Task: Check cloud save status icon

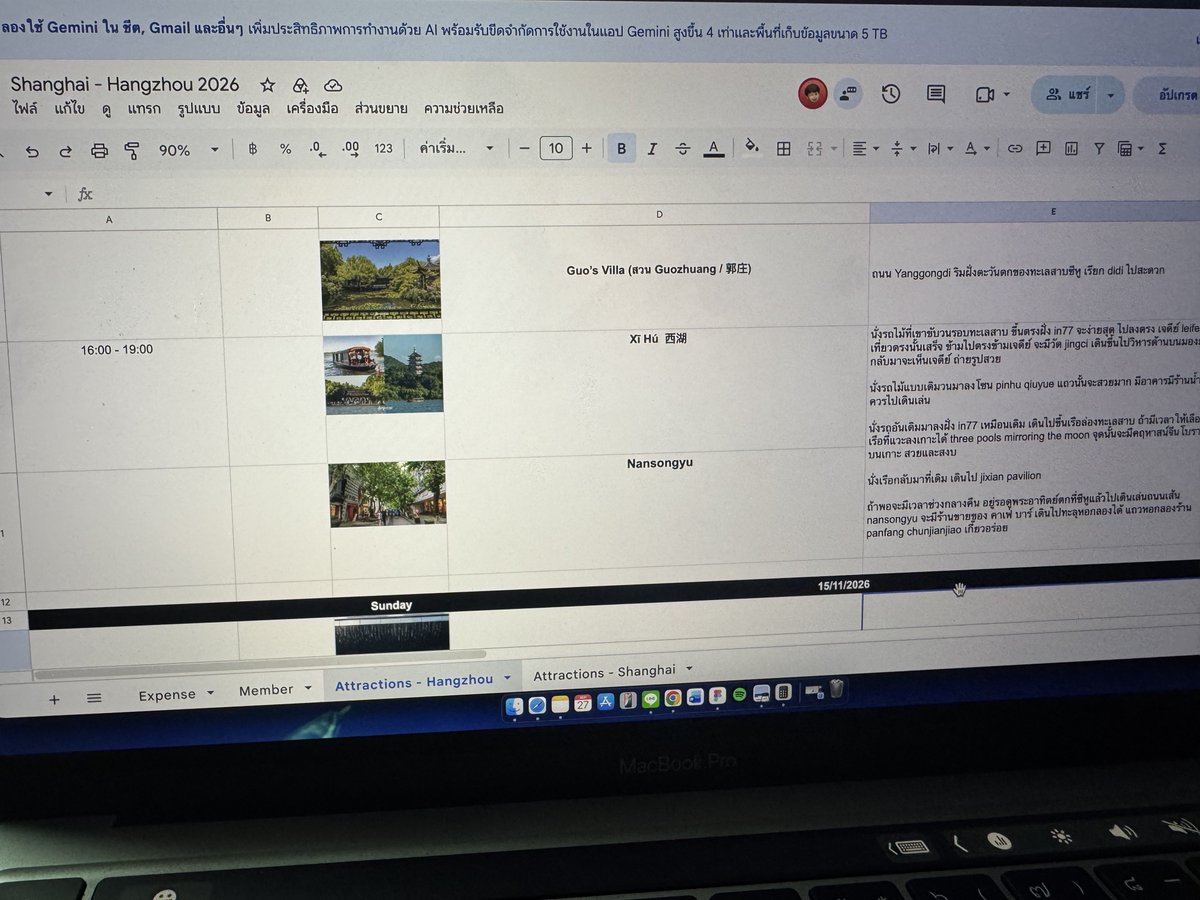Action: [x=333, y=85]
